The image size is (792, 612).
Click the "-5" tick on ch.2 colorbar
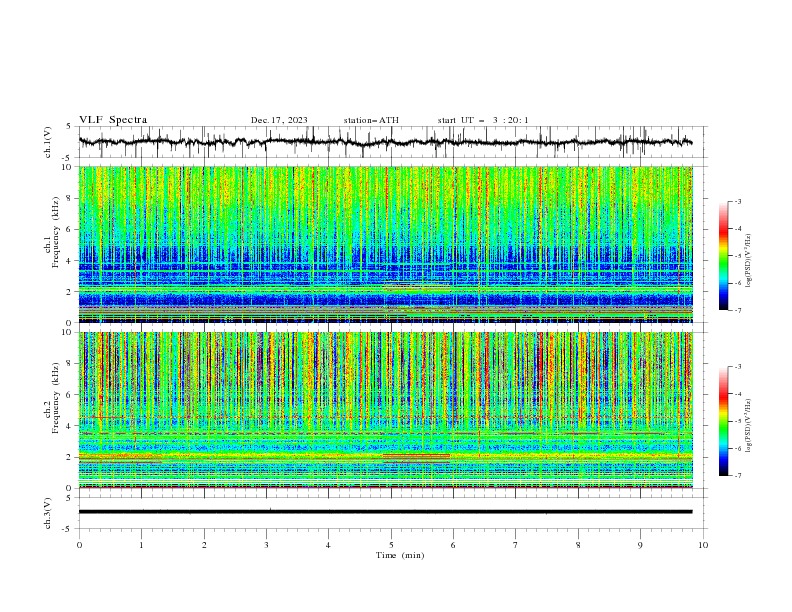coord(737,421)
